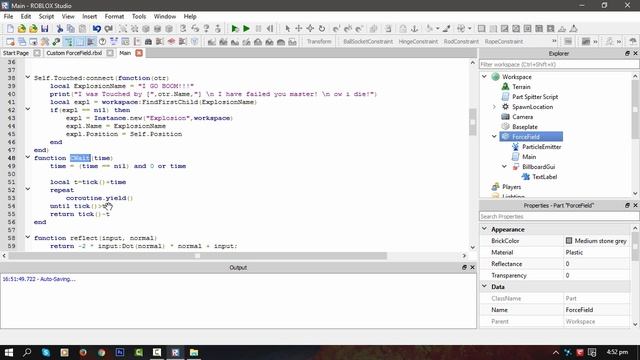
Task: Click the HingeConstraint button
Action: click(x=418, y=41)
